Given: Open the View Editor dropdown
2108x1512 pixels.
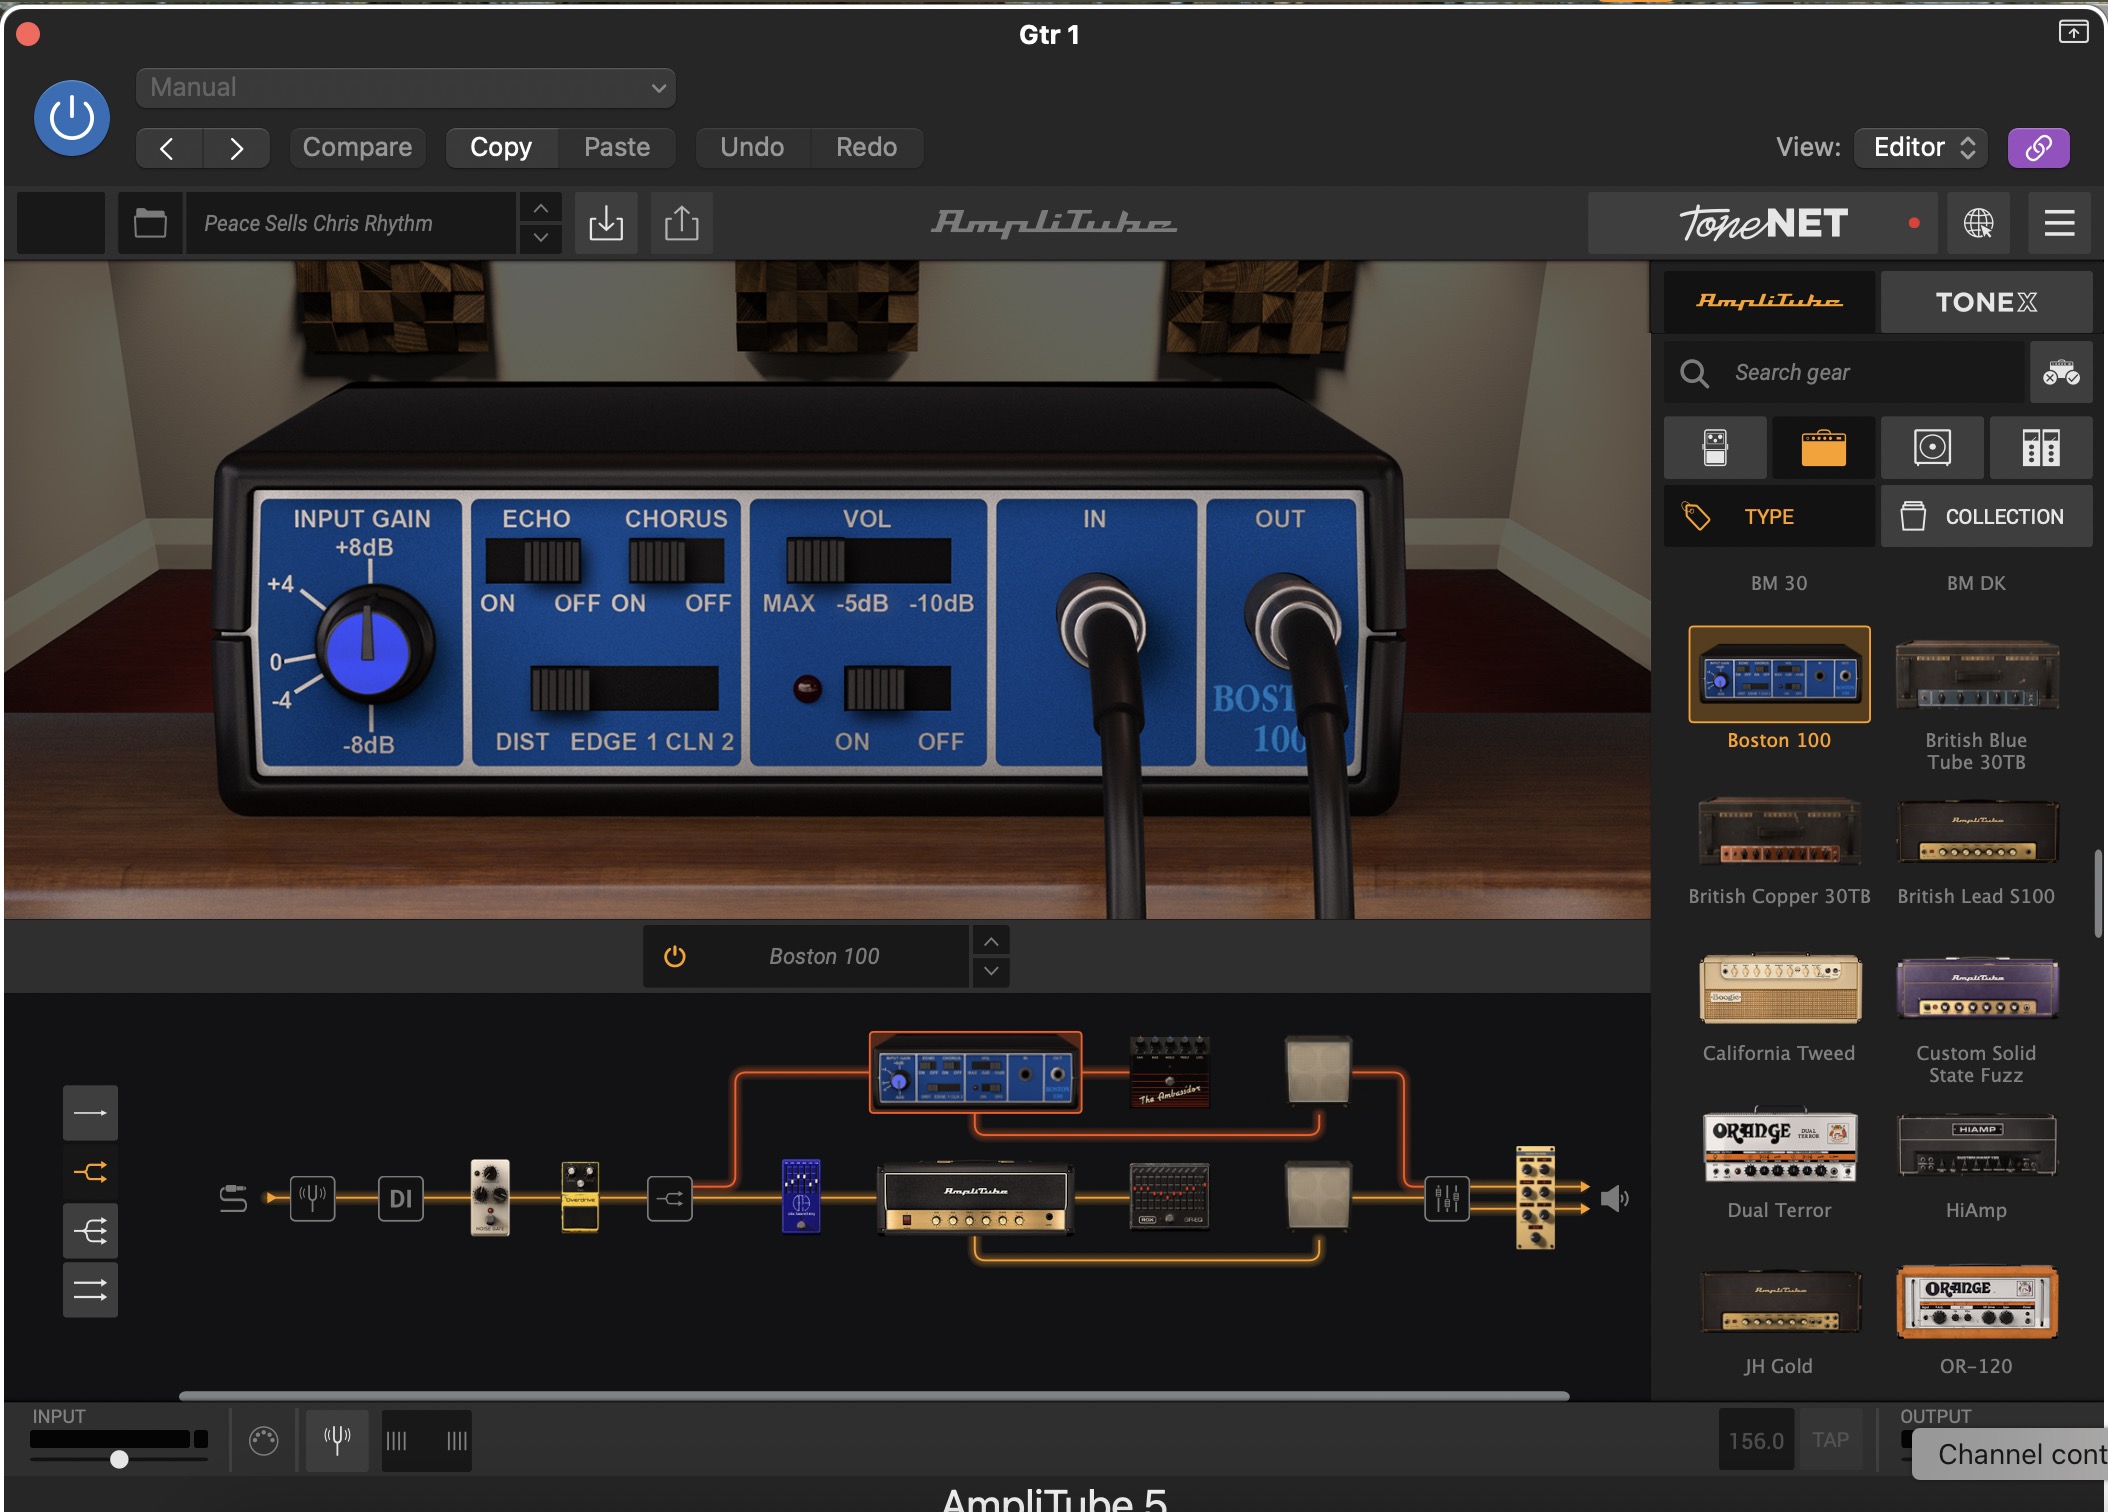Looking at the screenshot, I should [1921, 147].
